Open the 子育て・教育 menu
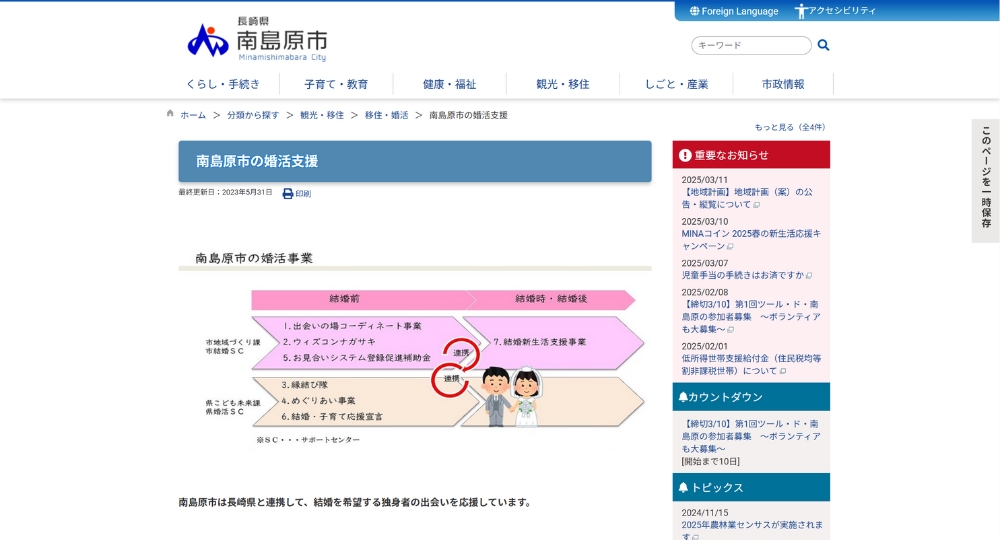1000x540 pixels. coord(336,84)
